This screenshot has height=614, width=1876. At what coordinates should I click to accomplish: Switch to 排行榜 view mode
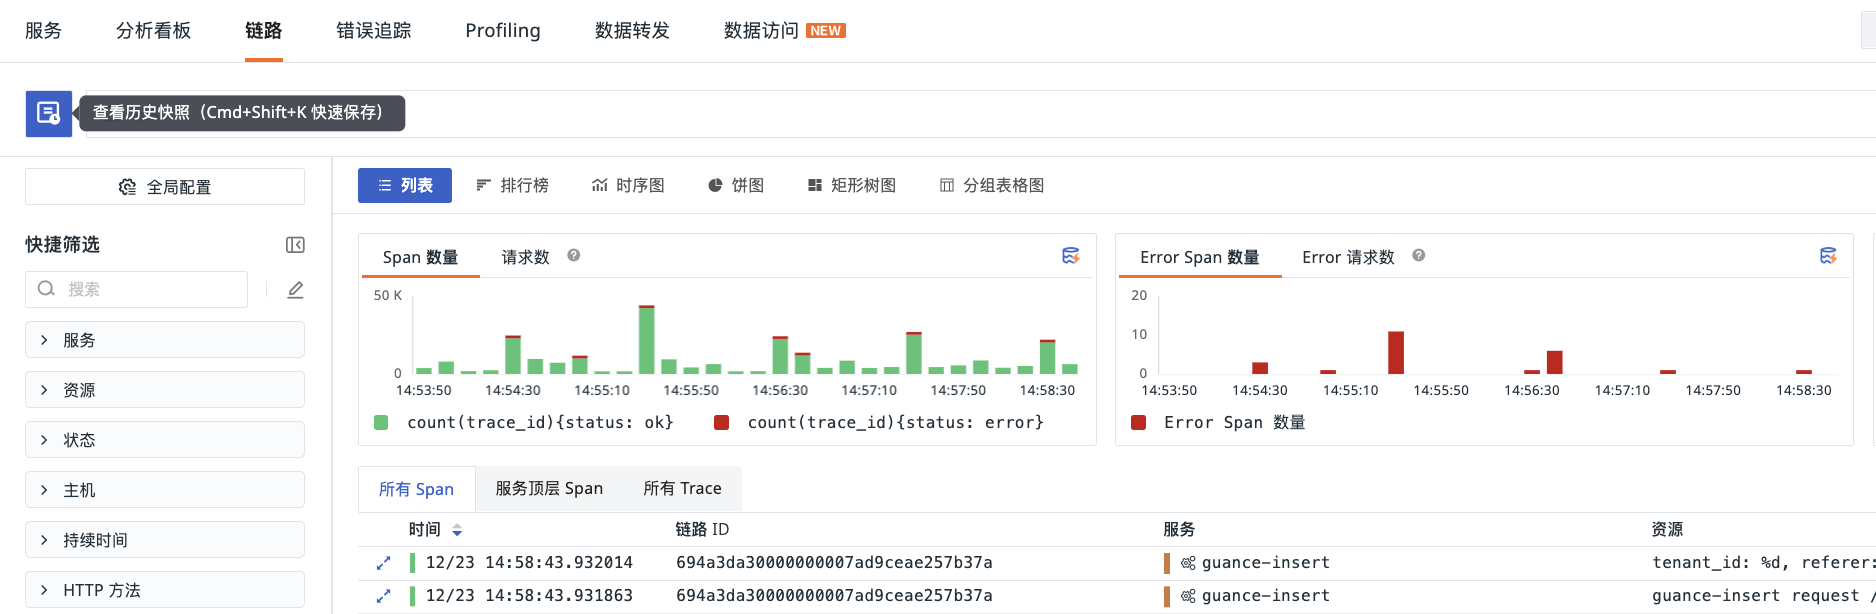[512, 185]
